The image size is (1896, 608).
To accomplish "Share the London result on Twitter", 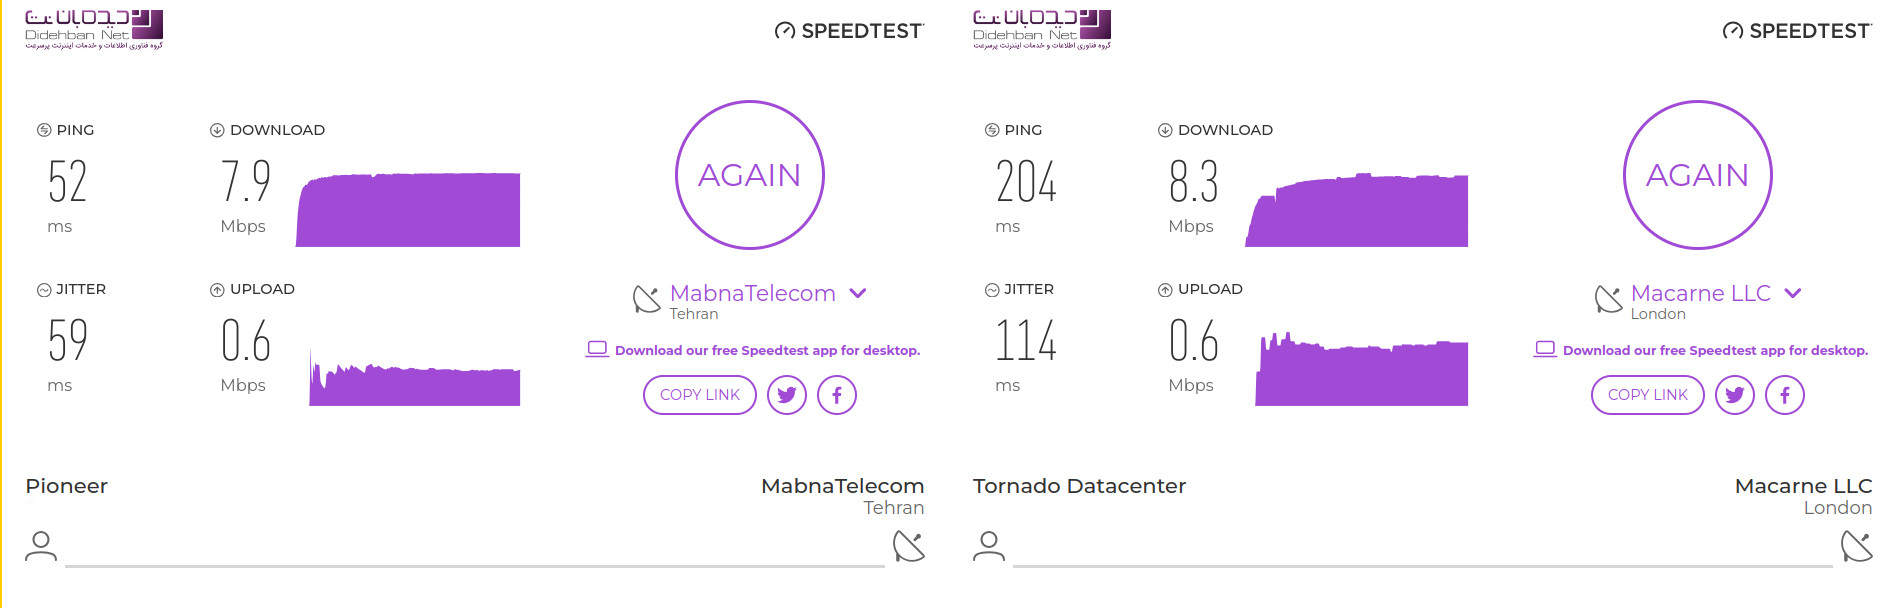I will tap(1735, 395).
